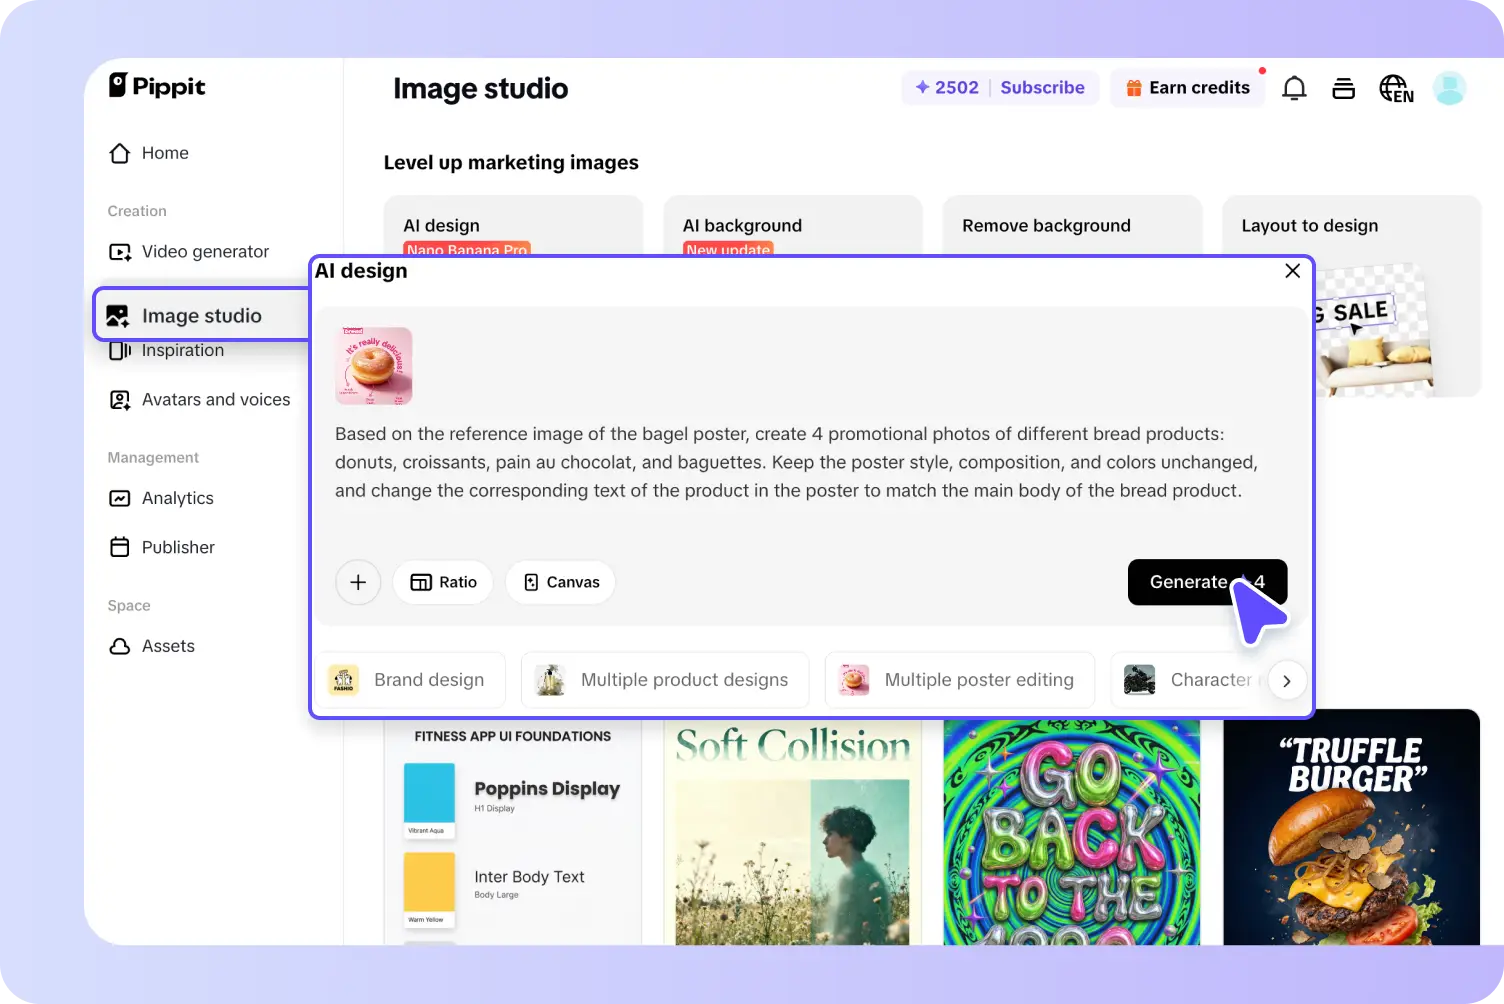Switch to the Inspiration section
The width and height of the screenshot is (1504, 1004).
coord(183,349)
